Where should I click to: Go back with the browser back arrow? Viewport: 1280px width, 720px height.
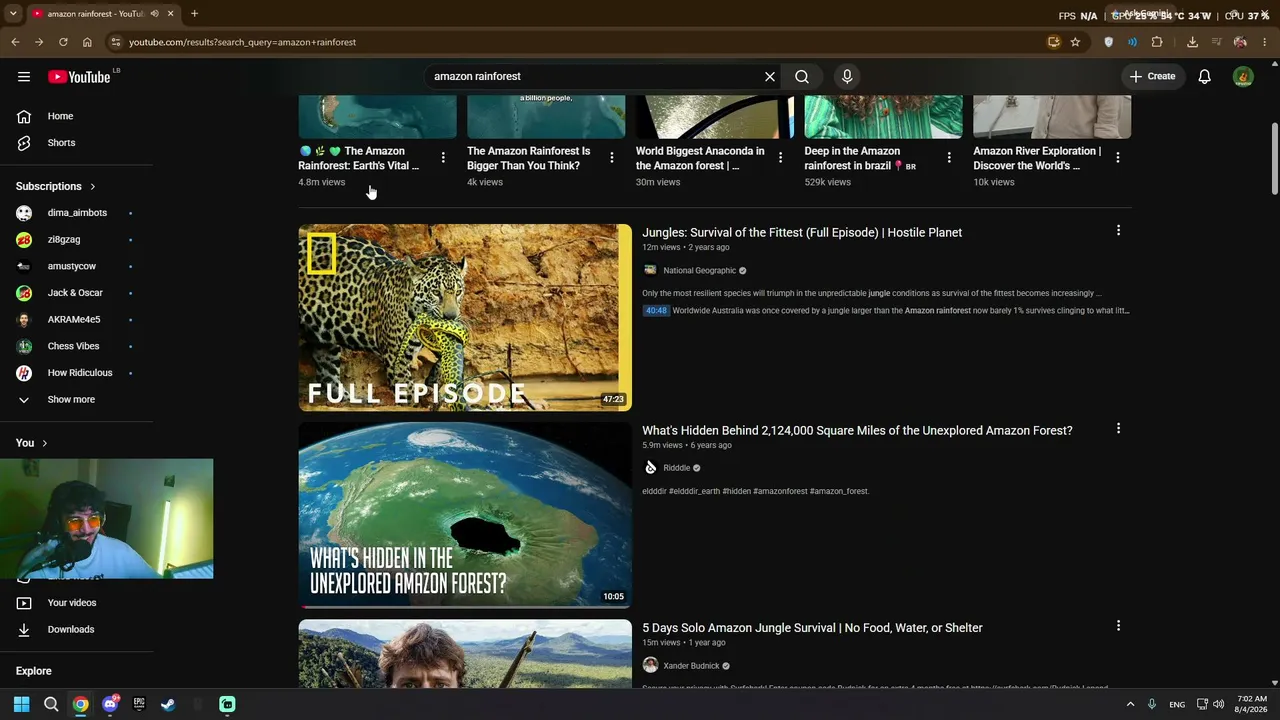click(15, 42)
